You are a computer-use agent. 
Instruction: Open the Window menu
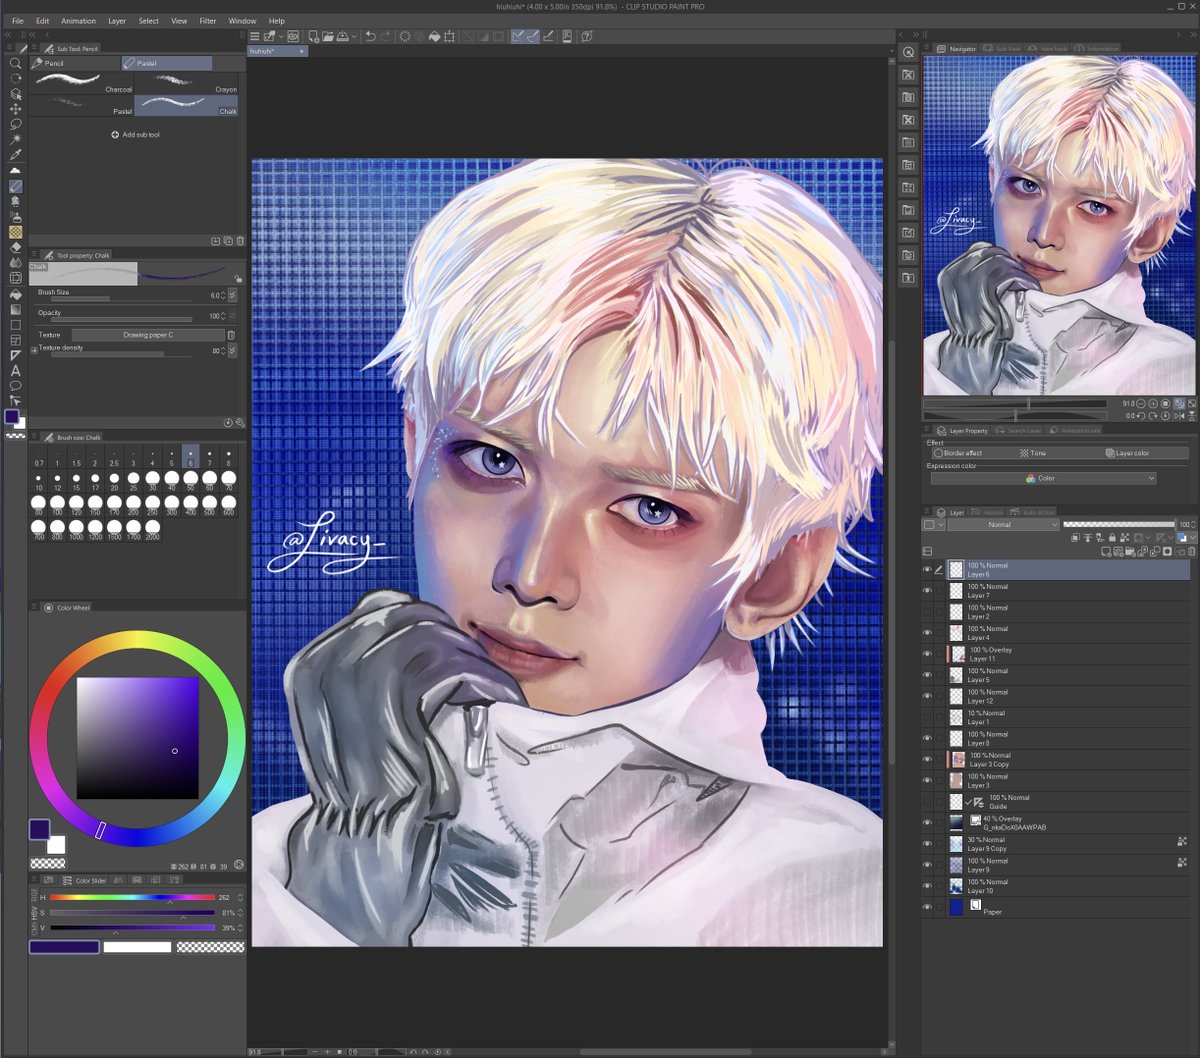coord(242,20)
